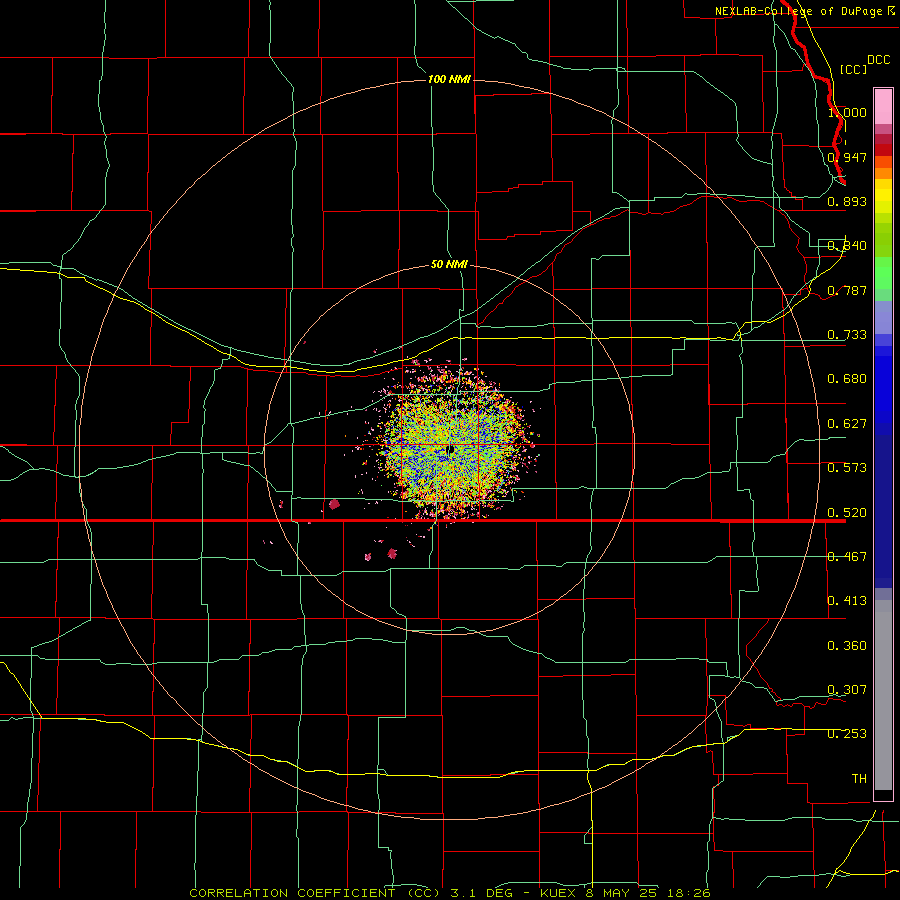Click the 0.520 scale value
The height and width of the screenshot is (900, 900).
click(x=847, y=513)
